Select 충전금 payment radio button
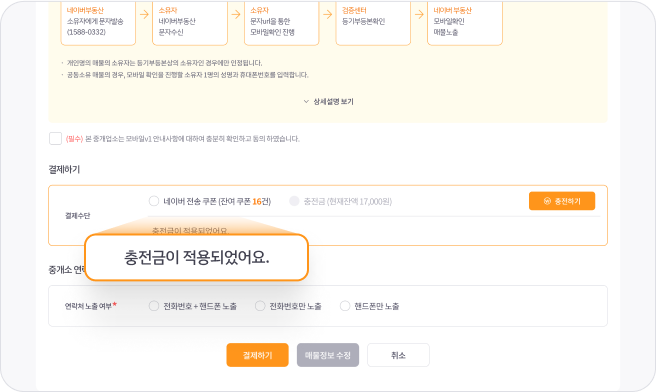Viewport: 656px width, 392px height. 294,201
